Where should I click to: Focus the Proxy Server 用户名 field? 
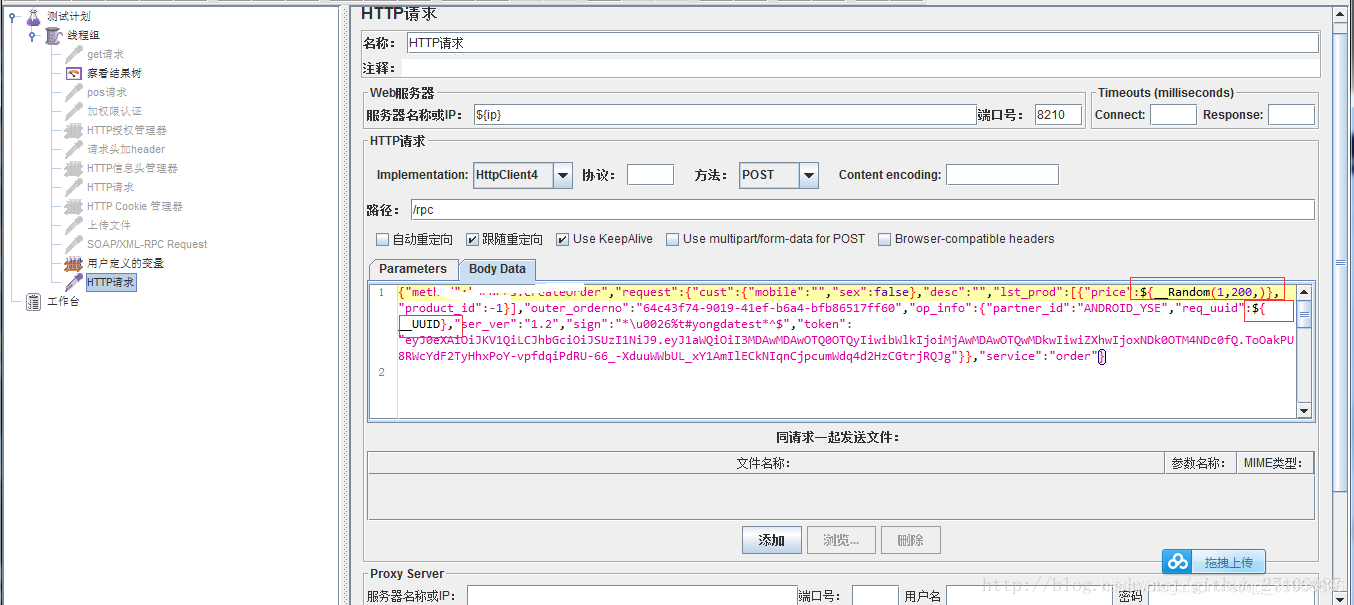[1030, 596]
